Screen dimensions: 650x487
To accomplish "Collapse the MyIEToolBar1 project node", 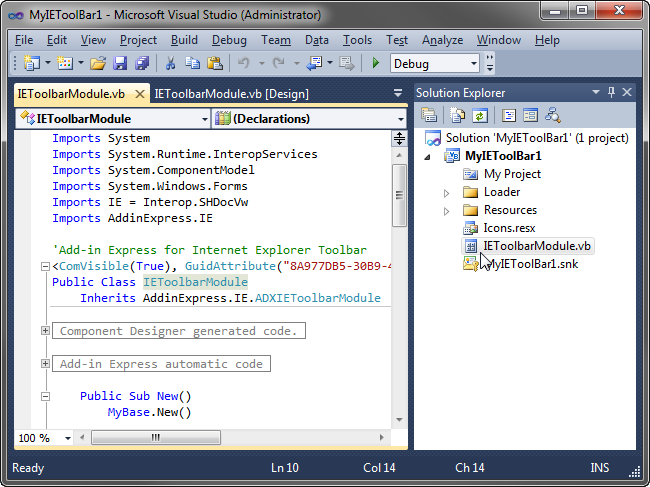I will (x=427, y=157).
